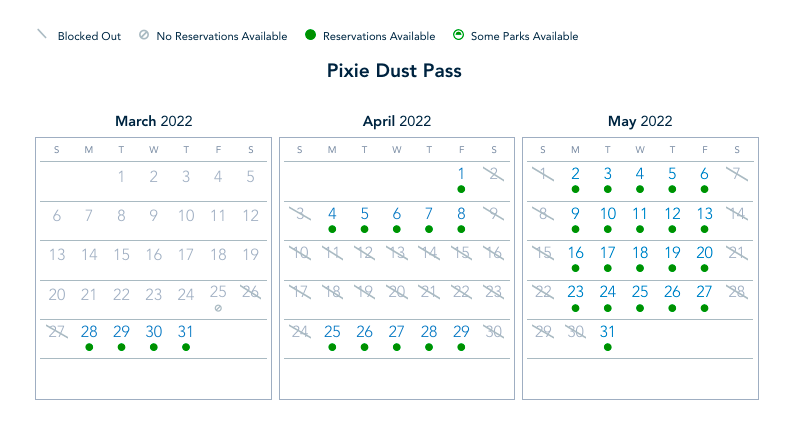Select April 4 on the calendar
The width and height of the screenshot is (795, 423).
(332, 213)
